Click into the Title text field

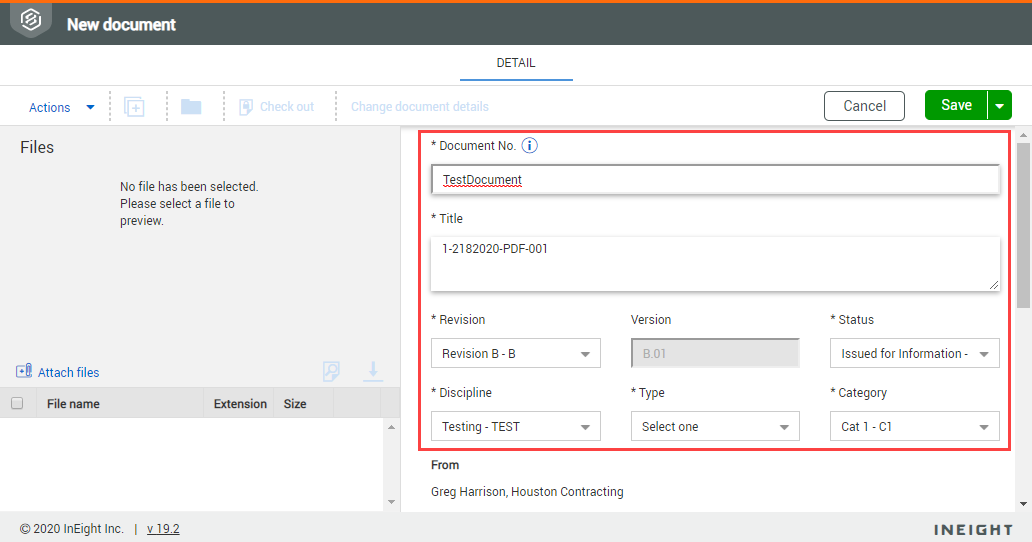(x=715, y=264)
